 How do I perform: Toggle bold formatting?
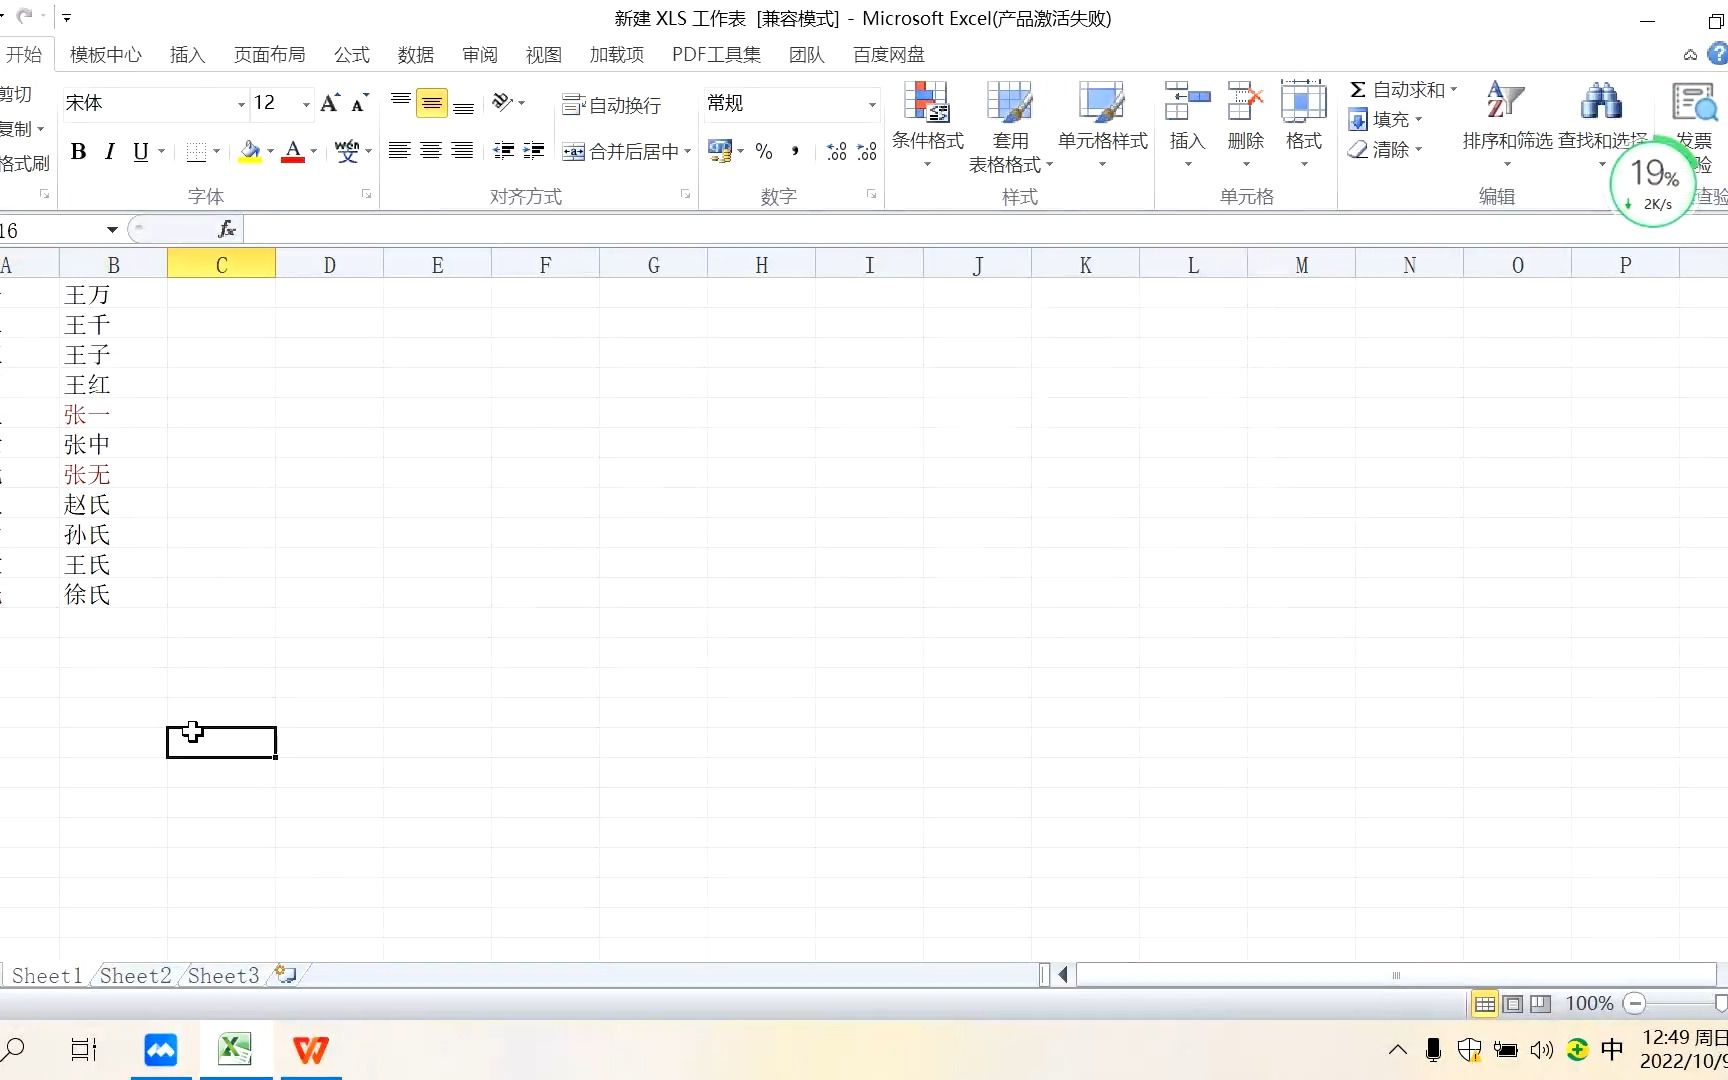(78, 151)
